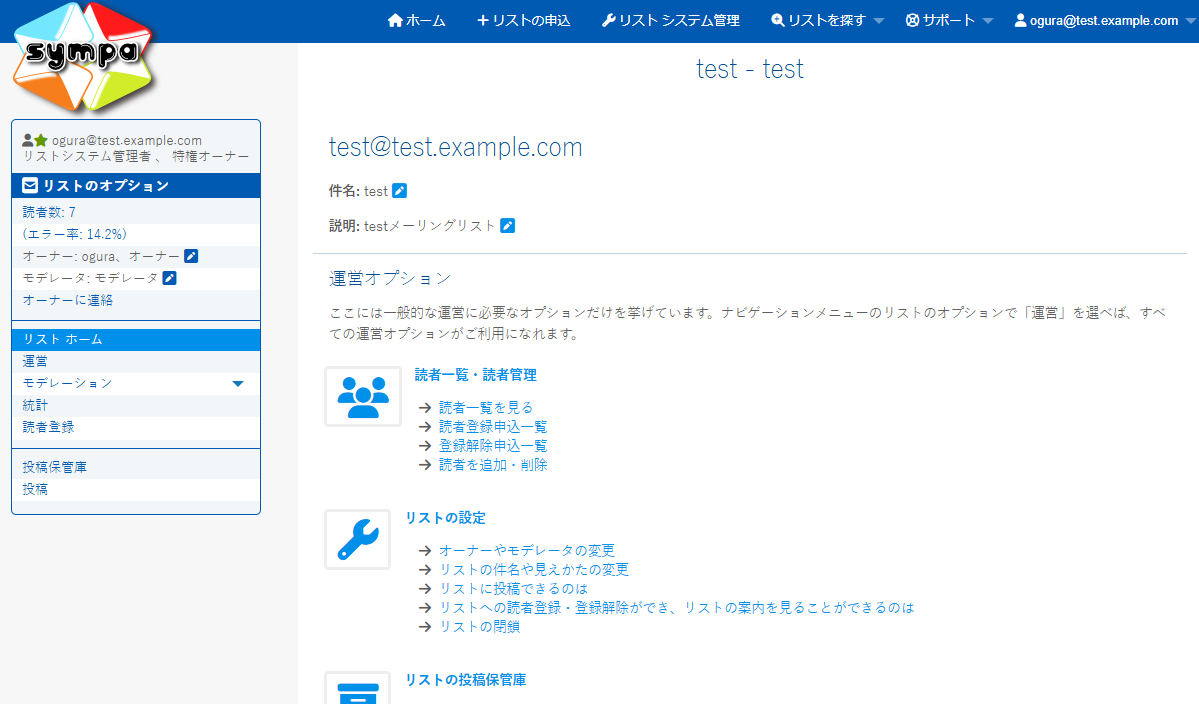Open the ogura@test.example.com user menu
The width and height of the screenshot is (1199, 704).
(1103, 20)
